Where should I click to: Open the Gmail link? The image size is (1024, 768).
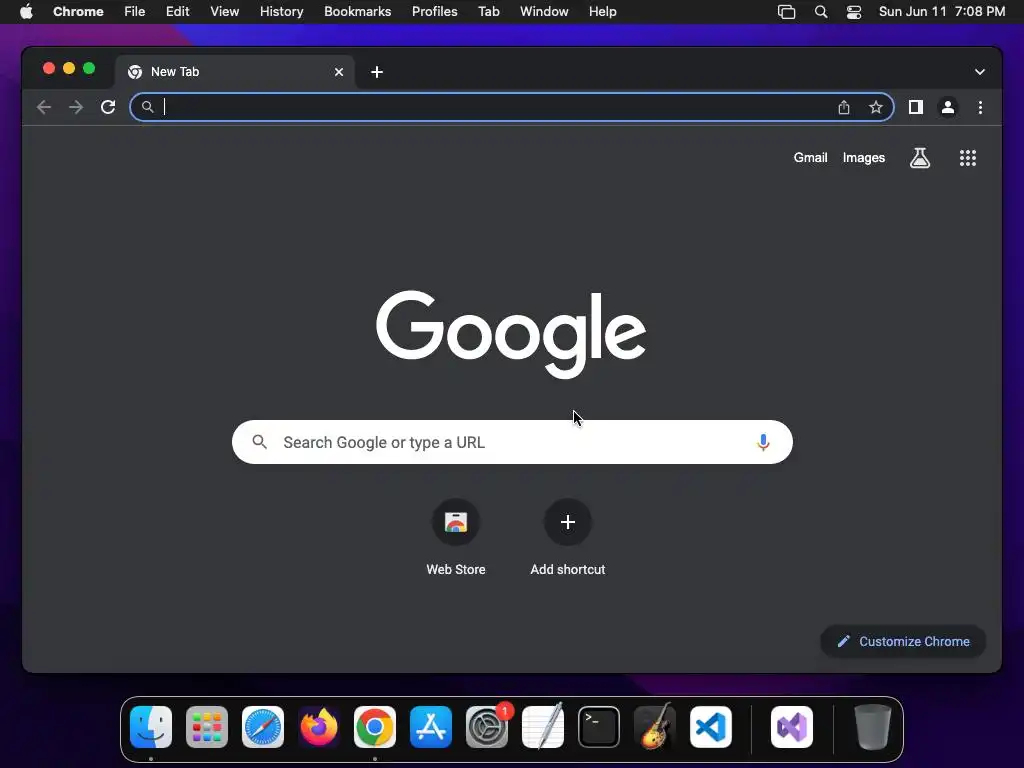click(810, 157)
